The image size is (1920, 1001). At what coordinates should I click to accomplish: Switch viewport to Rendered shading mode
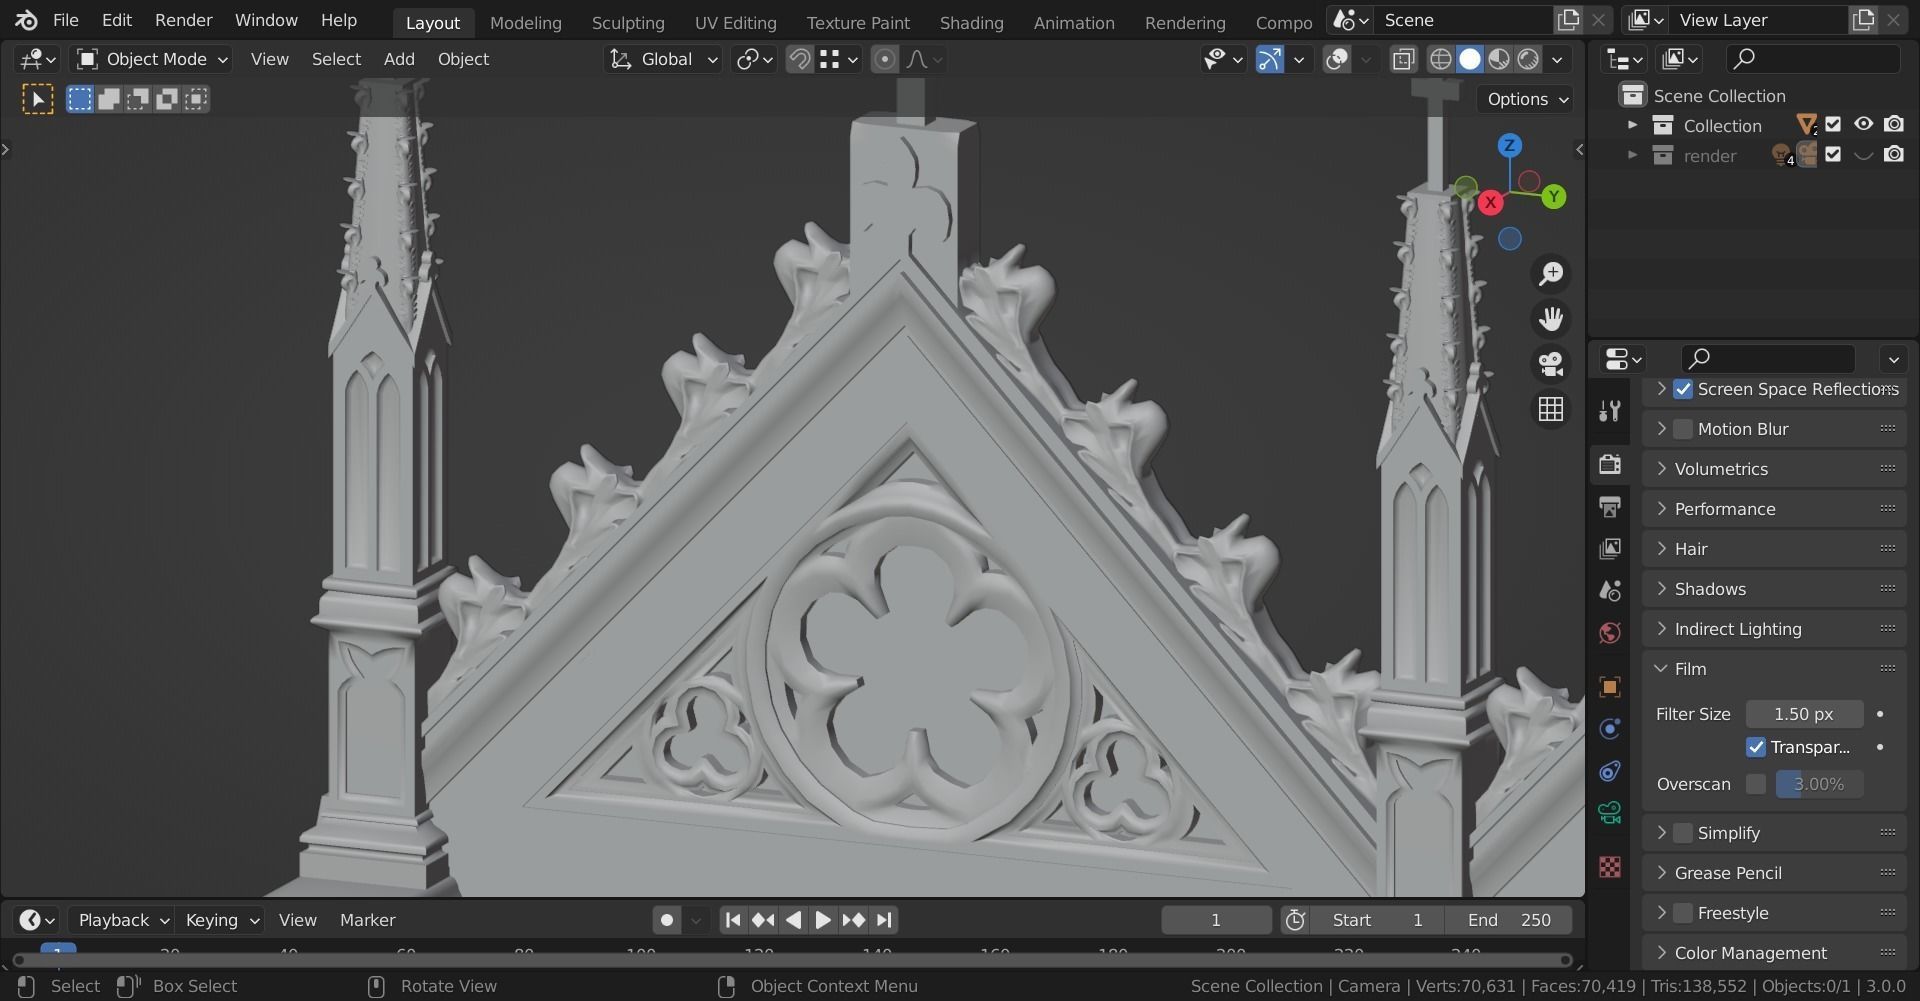click(x=1527, y=59)
